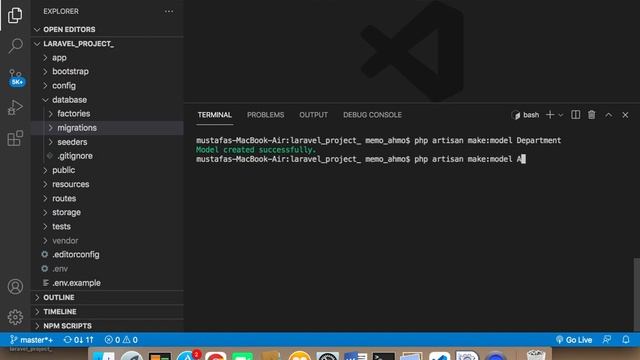This screenshot has width=640, height=360.
Task: Expand the seeders folder
Action: pyautogui.click(x=108, y=142)
